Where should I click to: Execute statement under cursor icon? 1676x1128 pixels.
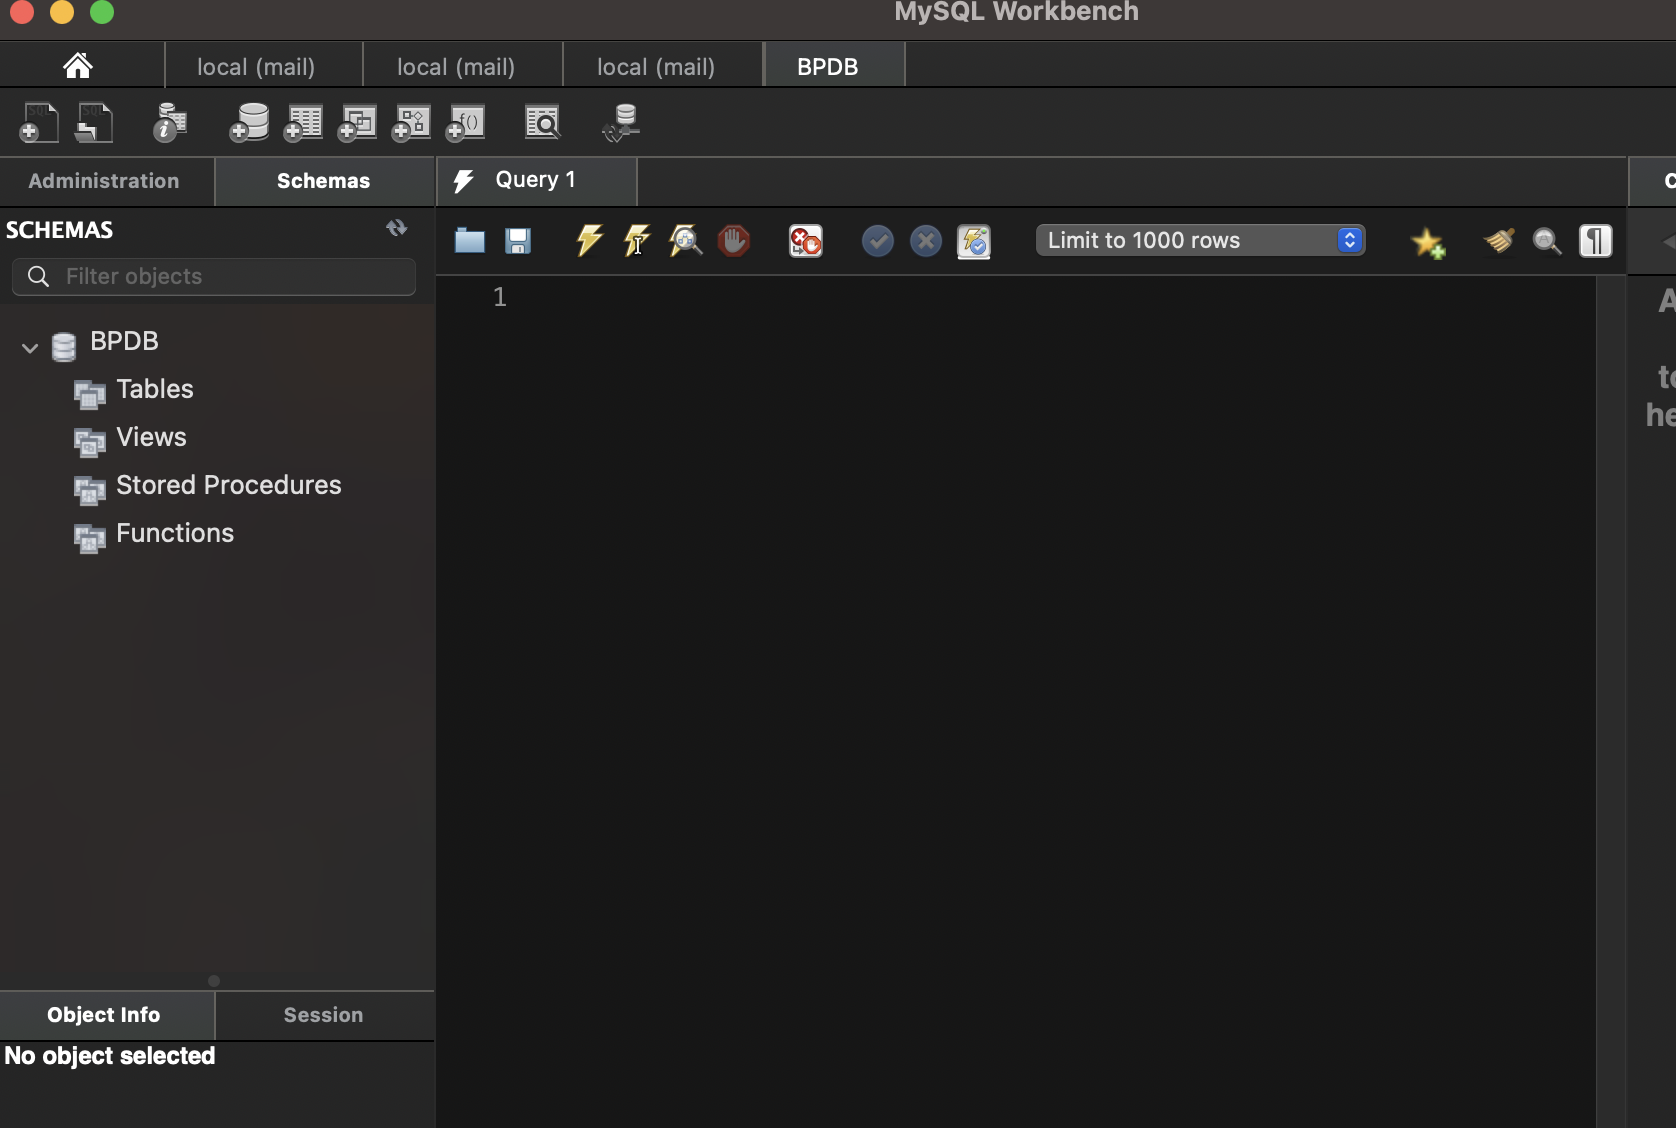coord(637,241)
